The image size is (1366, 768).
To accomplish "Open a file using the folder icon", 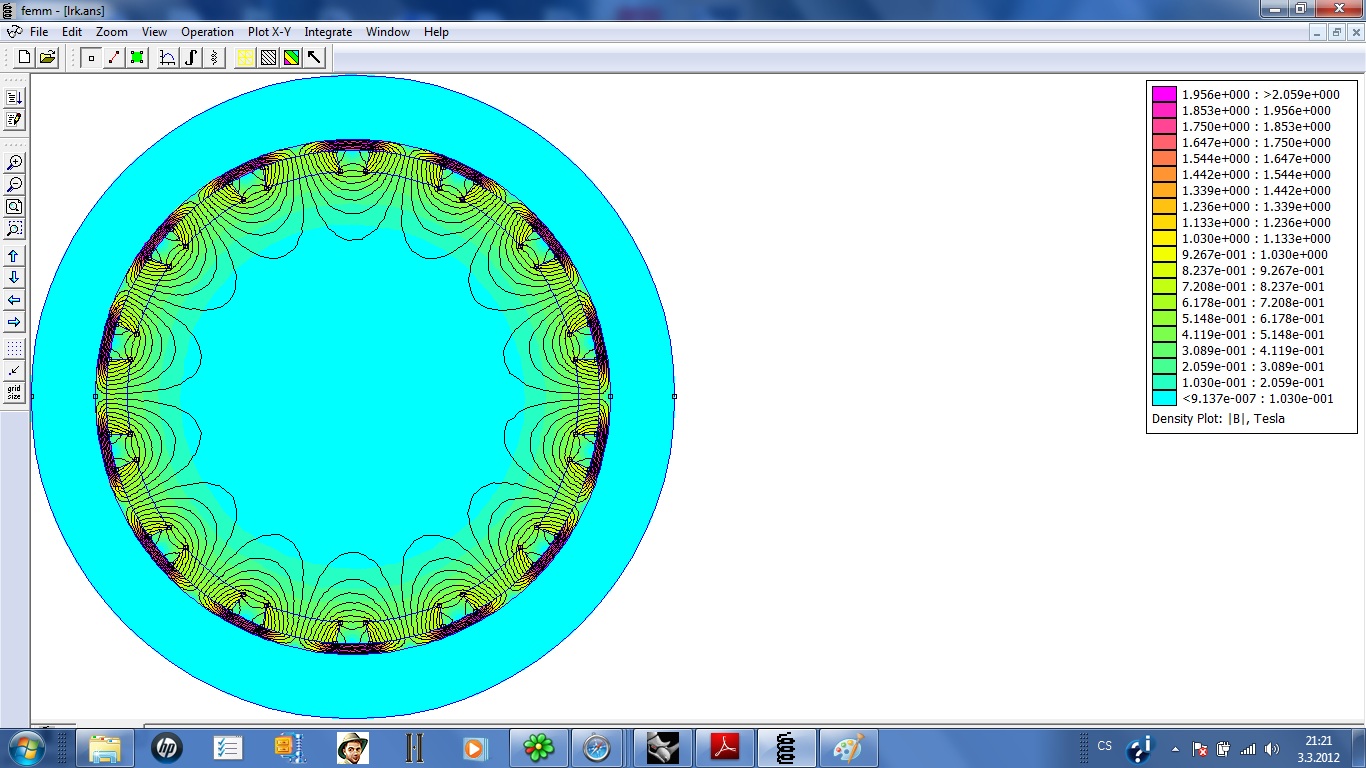I will (47, 58).
